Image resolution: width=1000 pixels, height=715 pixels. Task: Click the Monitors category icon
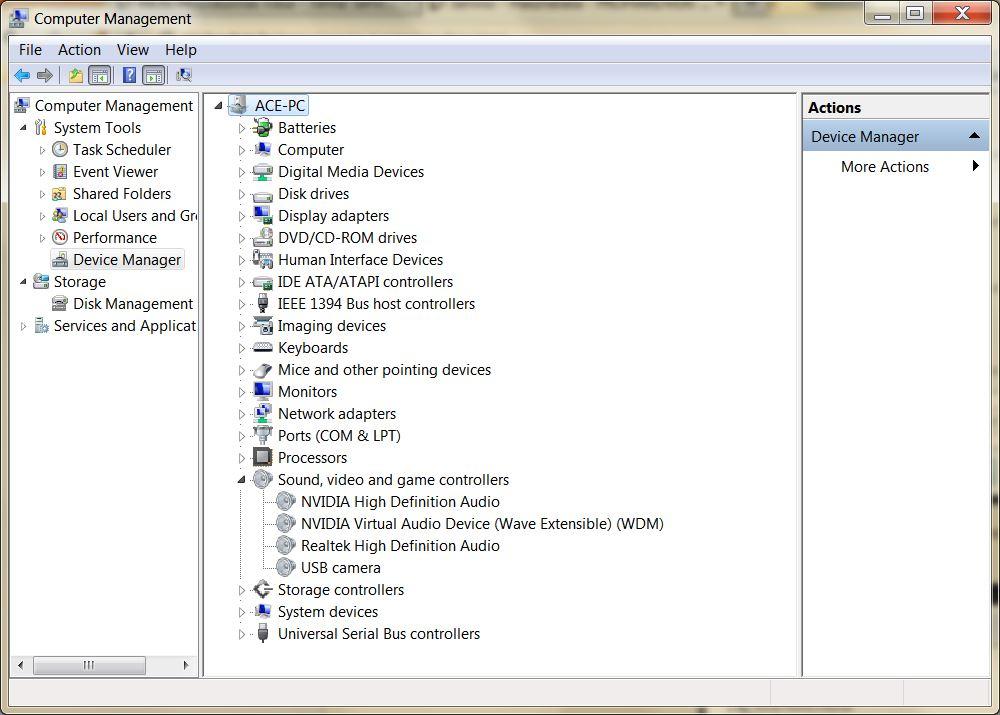(x=262, y=391)
